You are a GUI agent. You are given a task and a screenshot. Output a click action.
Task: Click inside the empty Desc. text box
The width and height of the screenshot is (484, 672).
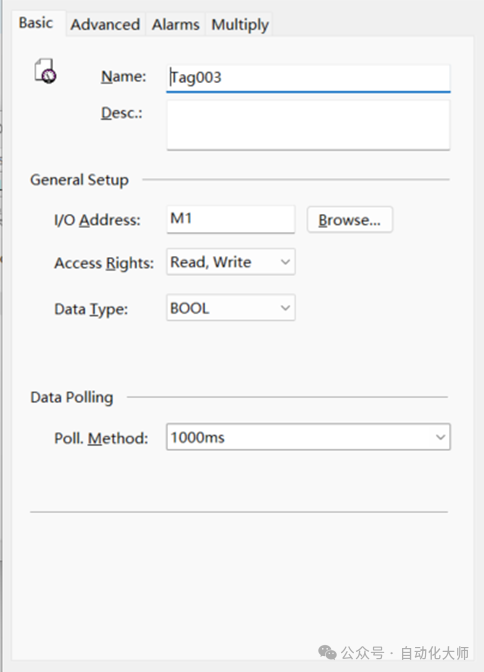pyautogui.click(x=308, y=125)
